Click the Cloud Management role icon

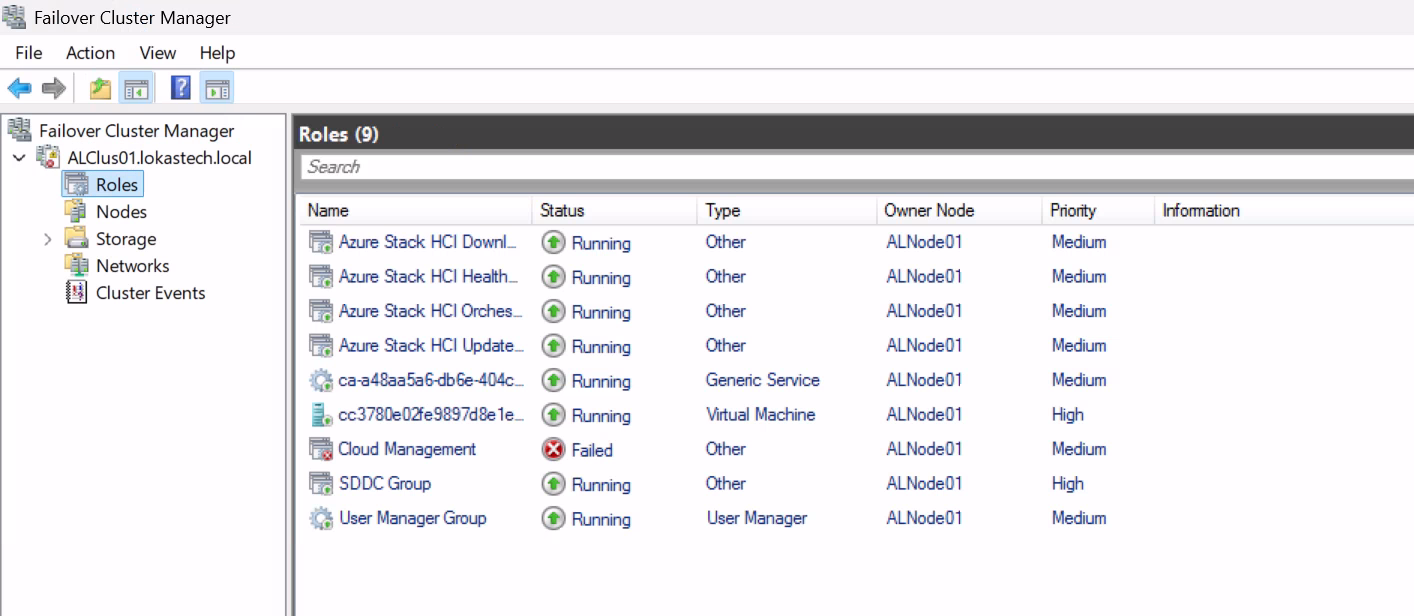coord(321,449)
